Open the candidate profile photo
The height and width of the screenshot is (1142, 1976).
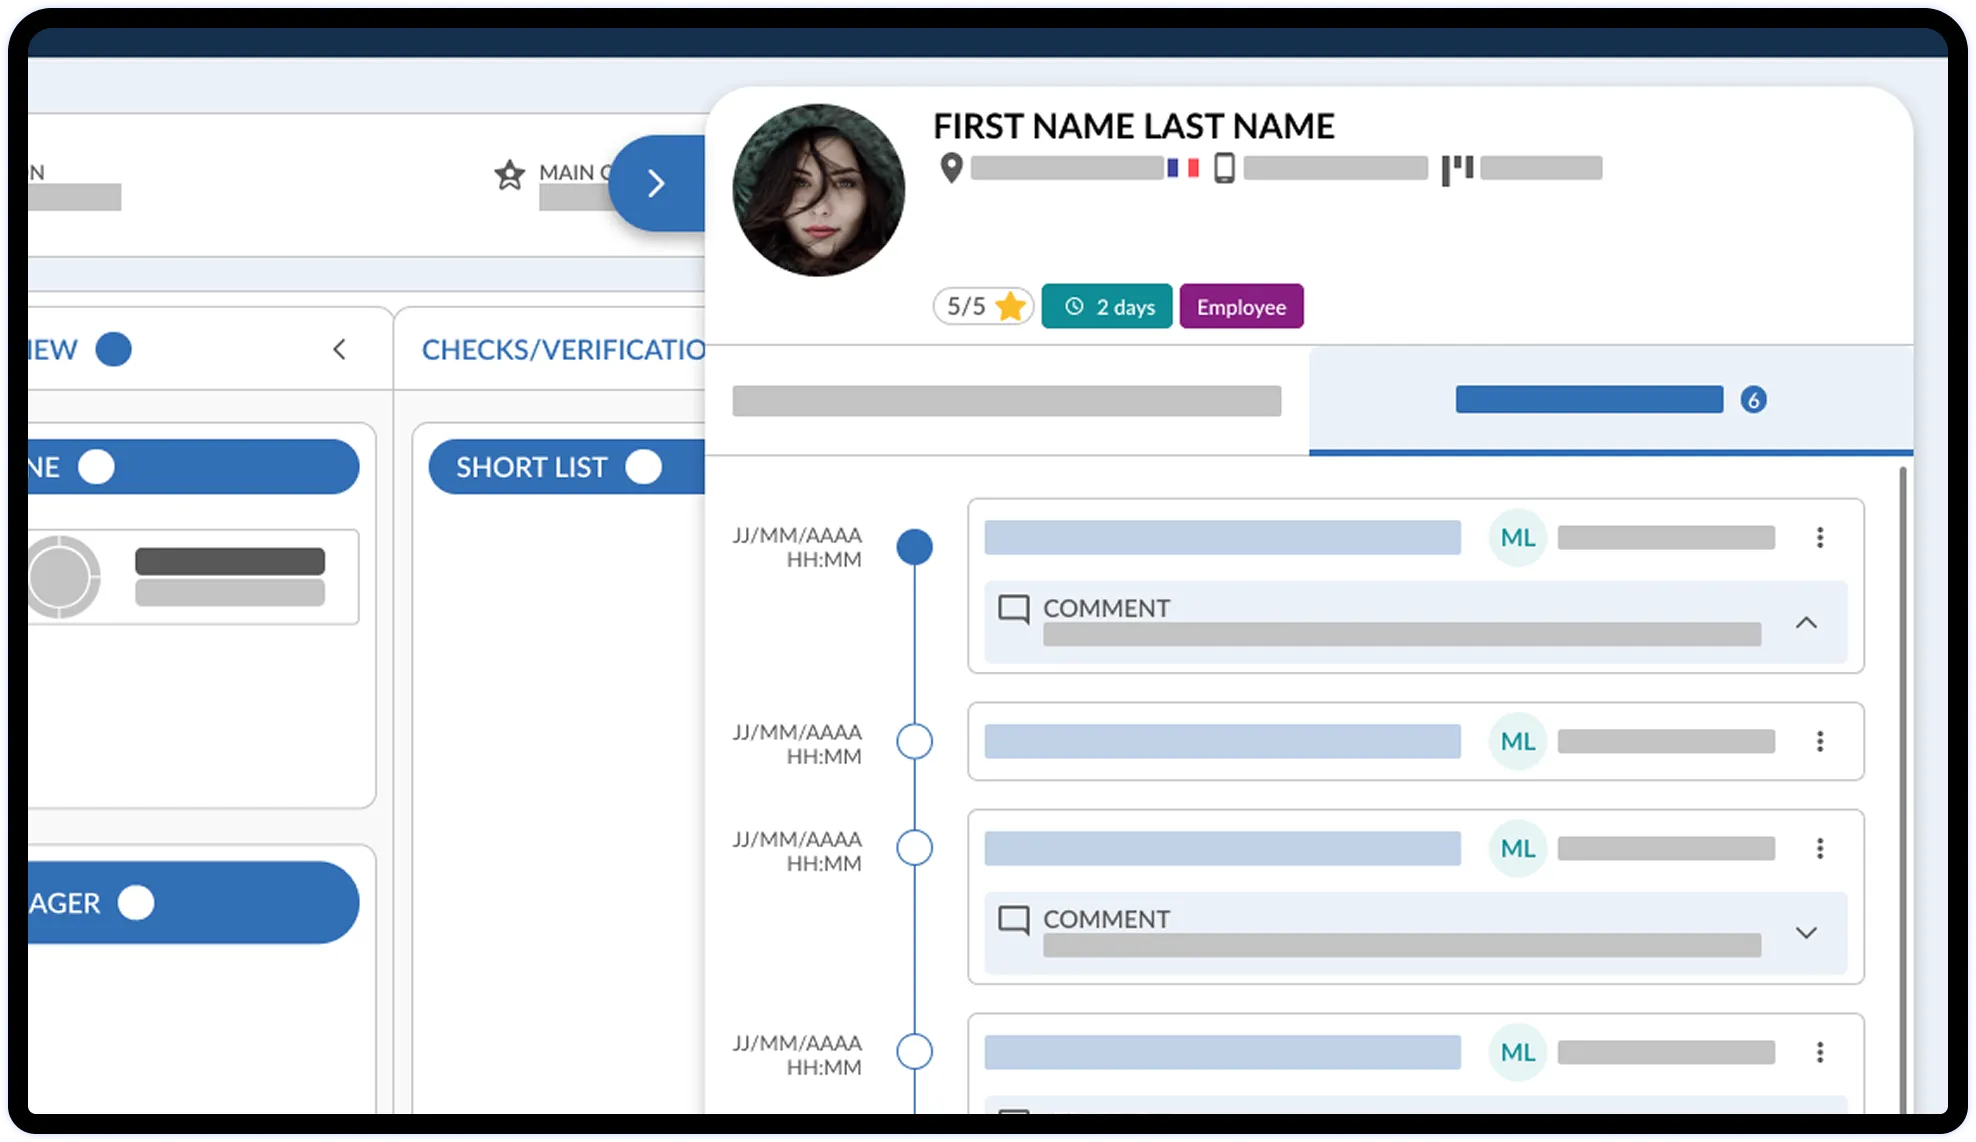(x=819, y=190)
